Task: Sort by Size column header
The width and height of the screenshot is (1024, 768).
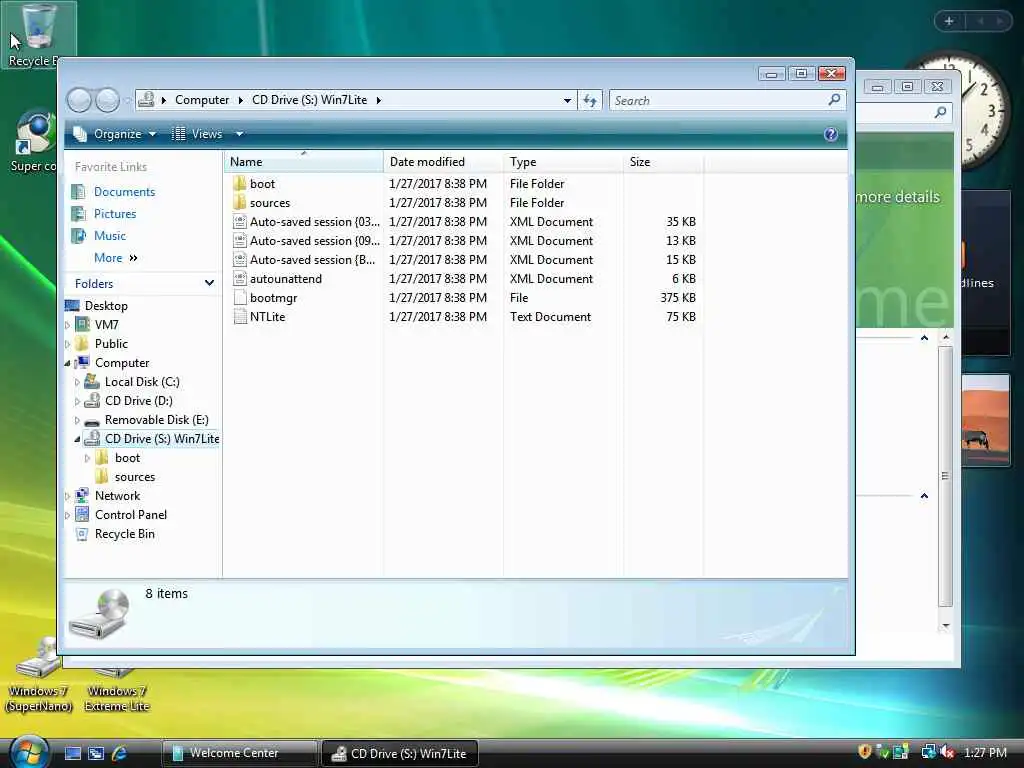Action: [663, 162]
